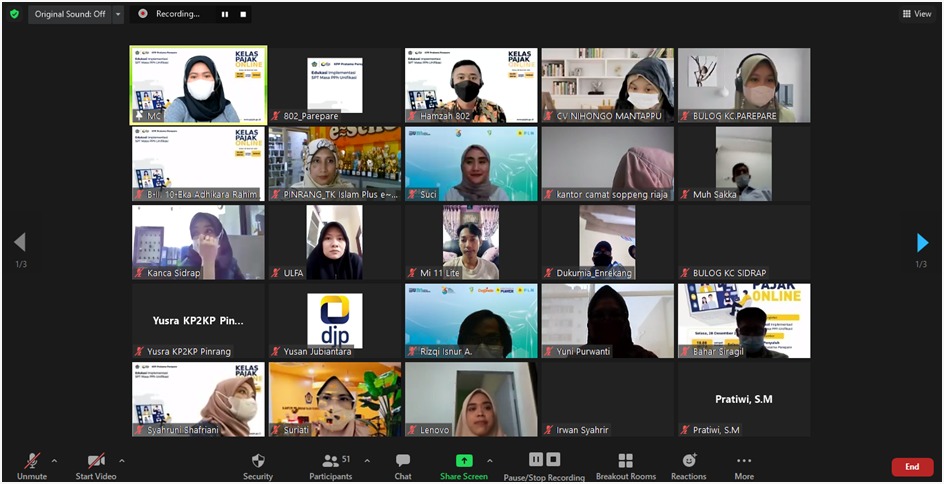The image size is (944, 484).
Task: Open the More options menu
Action: tap(744, 465)
